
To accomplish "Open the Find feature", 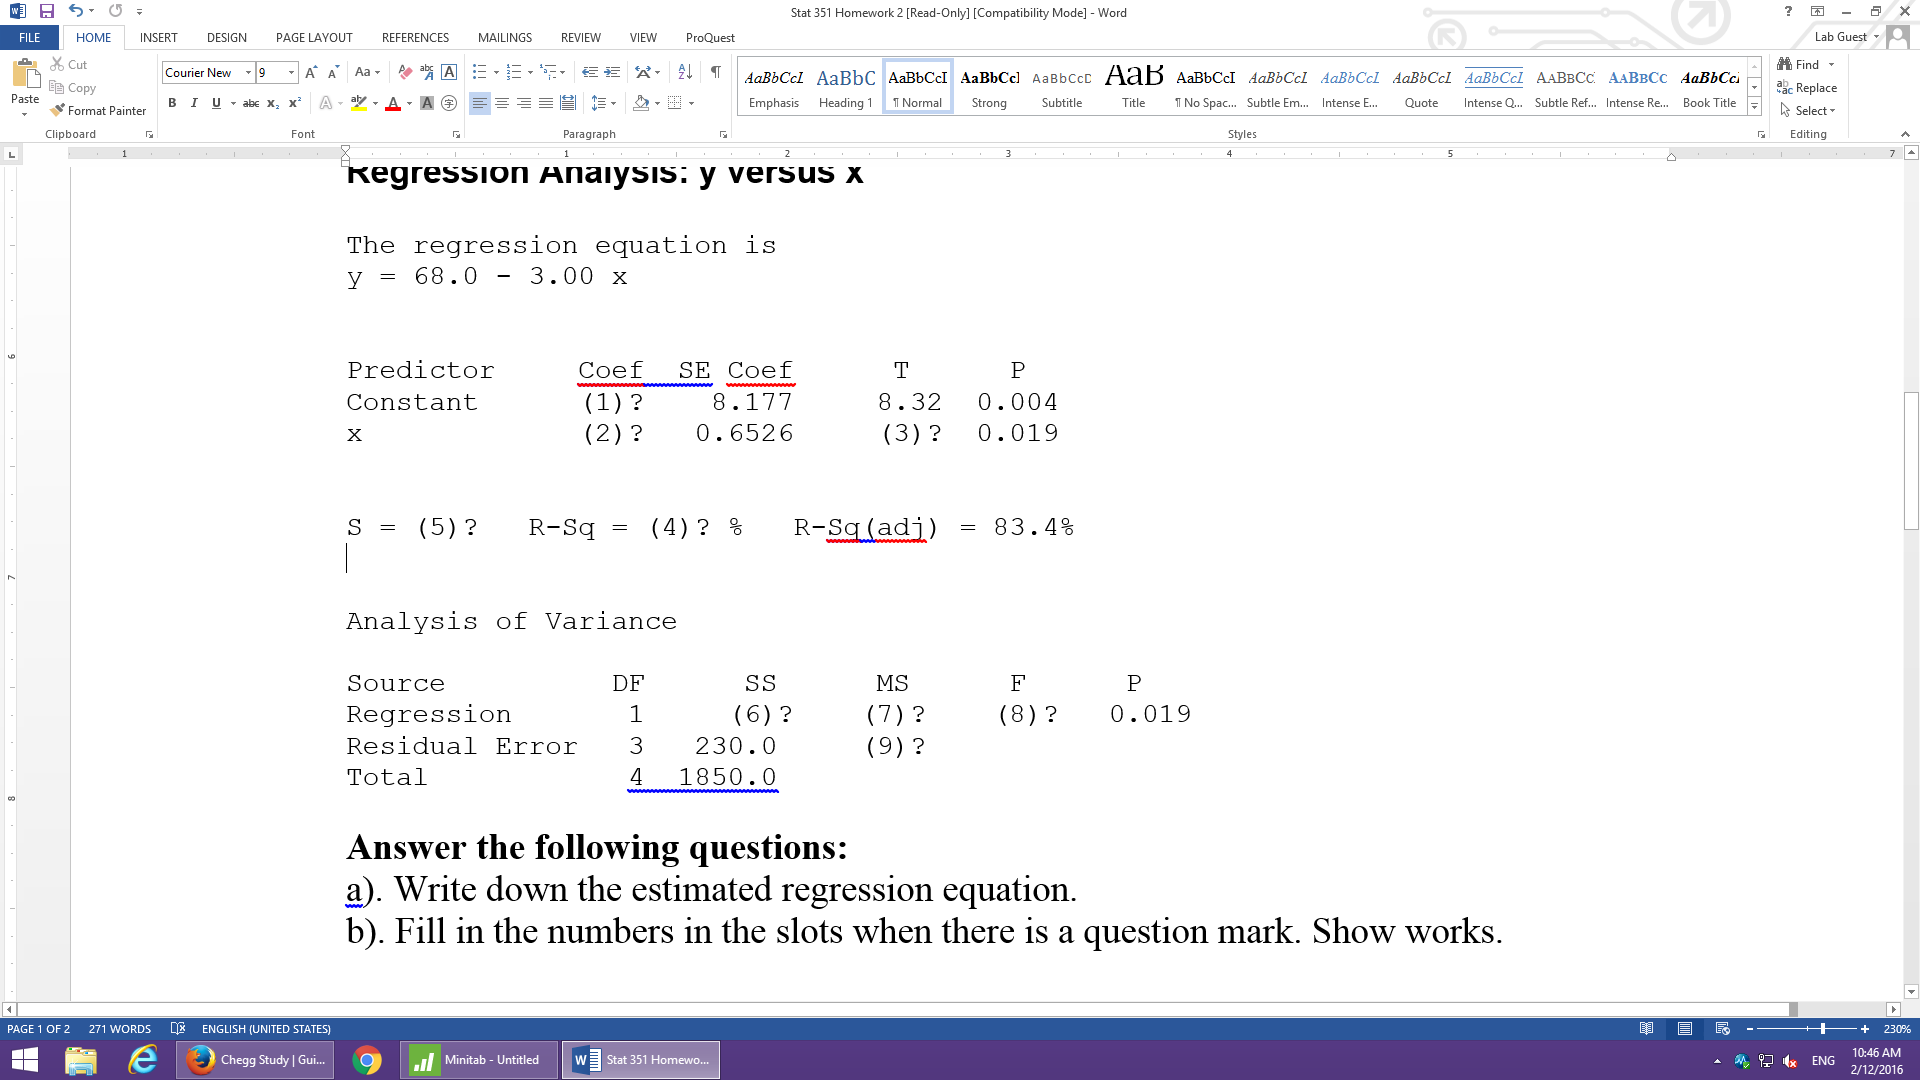I will point(1806,64).
